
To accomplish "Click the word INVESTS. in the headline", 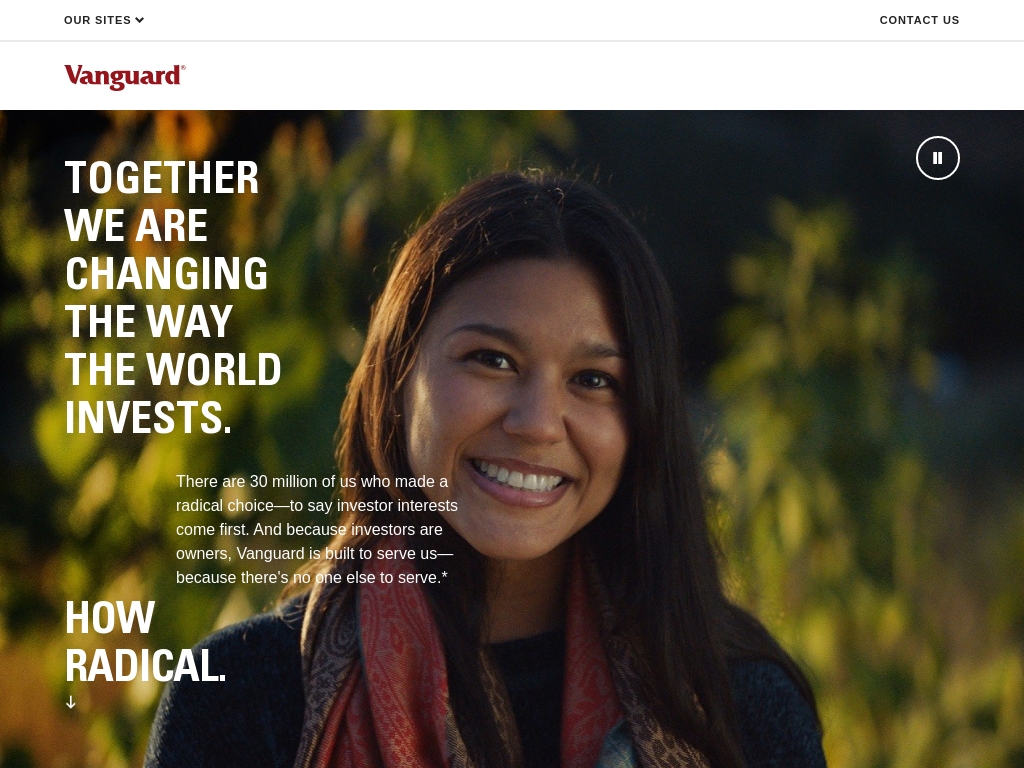I will 148,418.
